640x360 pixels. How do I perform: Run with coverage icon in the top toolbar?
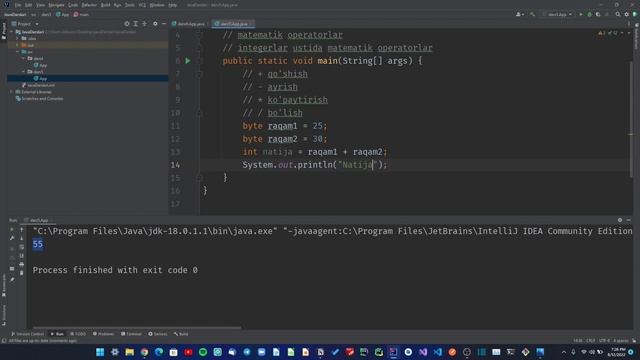(598, 14)
